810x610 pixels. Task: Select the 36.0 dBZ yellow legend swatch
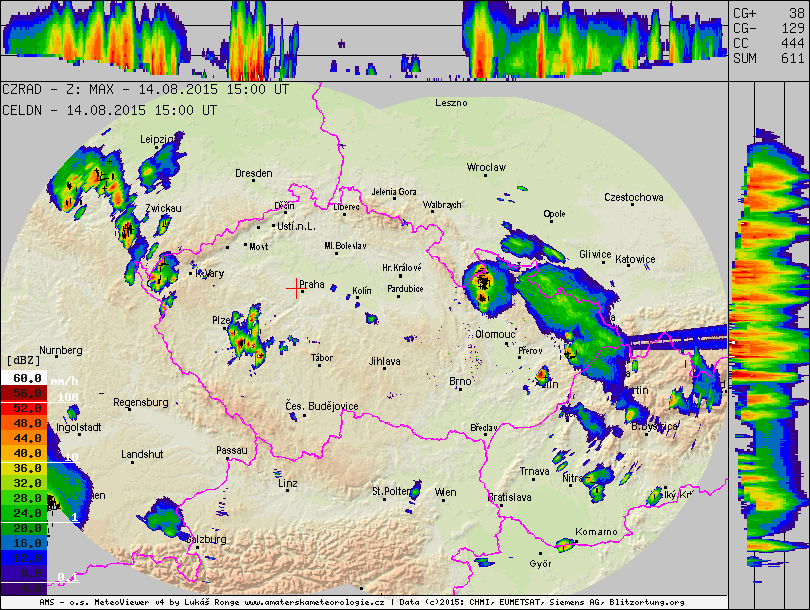24,468
